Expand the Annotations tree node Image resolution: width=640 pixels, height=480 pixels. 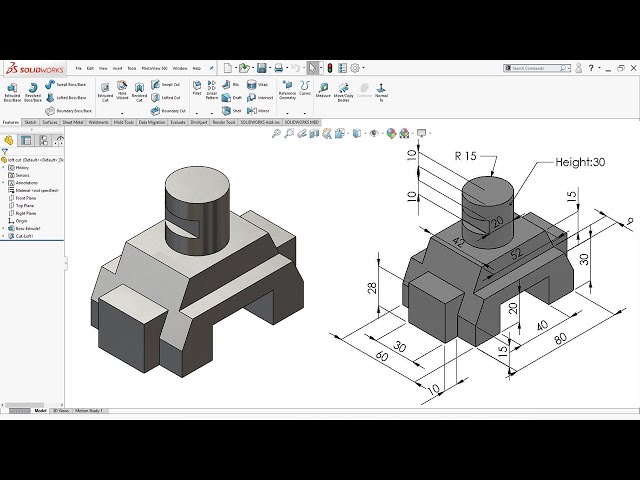point(4,183)
